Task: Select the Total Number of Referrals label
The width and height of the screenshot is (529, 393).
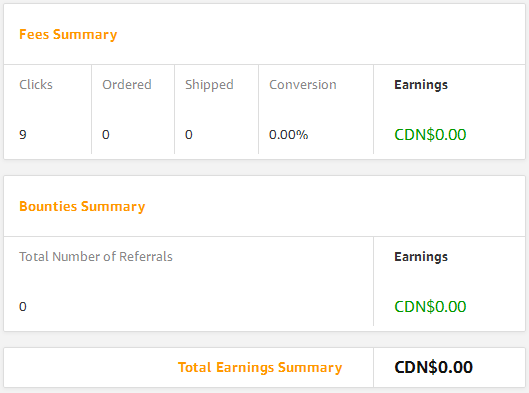Action: coord(96,257)
